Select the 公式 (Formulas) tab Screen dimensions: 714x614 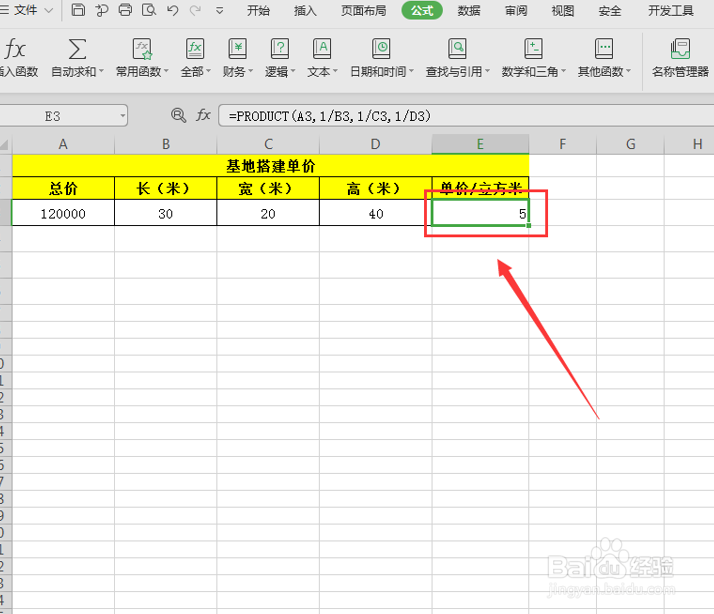tap(422, 10)
